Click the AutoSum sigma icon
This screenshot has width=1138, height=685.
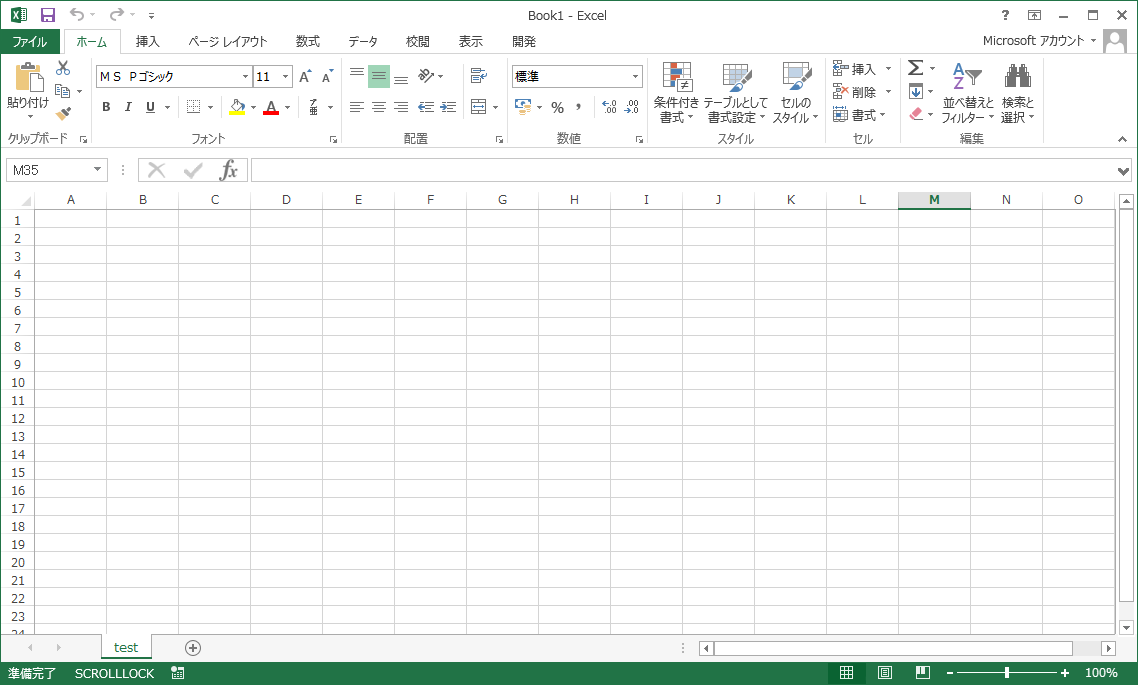click(915, 68)
